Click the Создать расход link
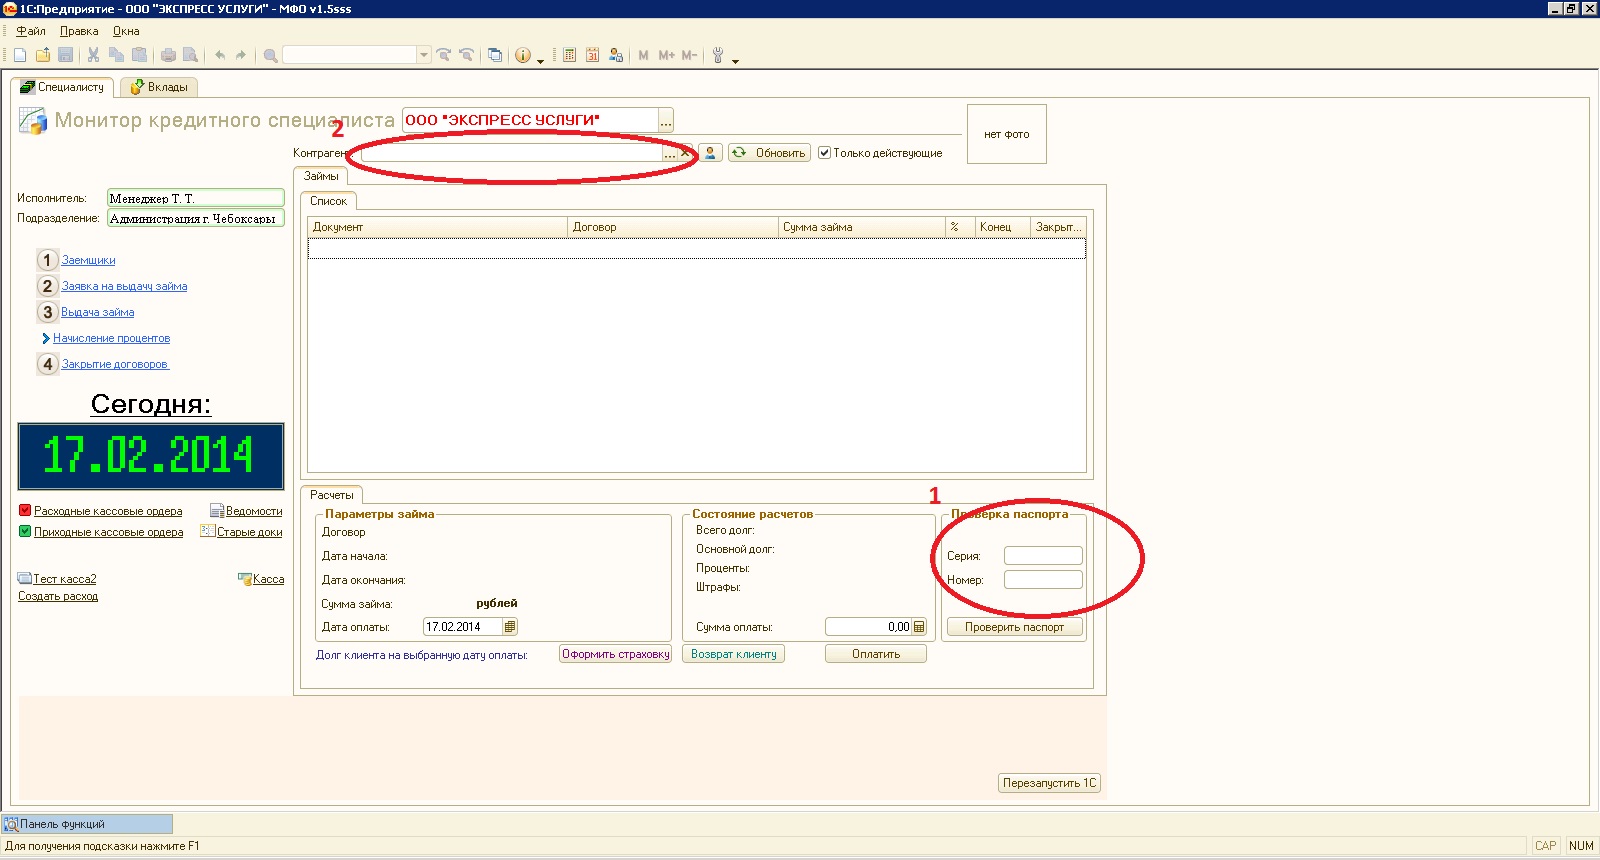1600x860 pixels. [x=58, y=596]
